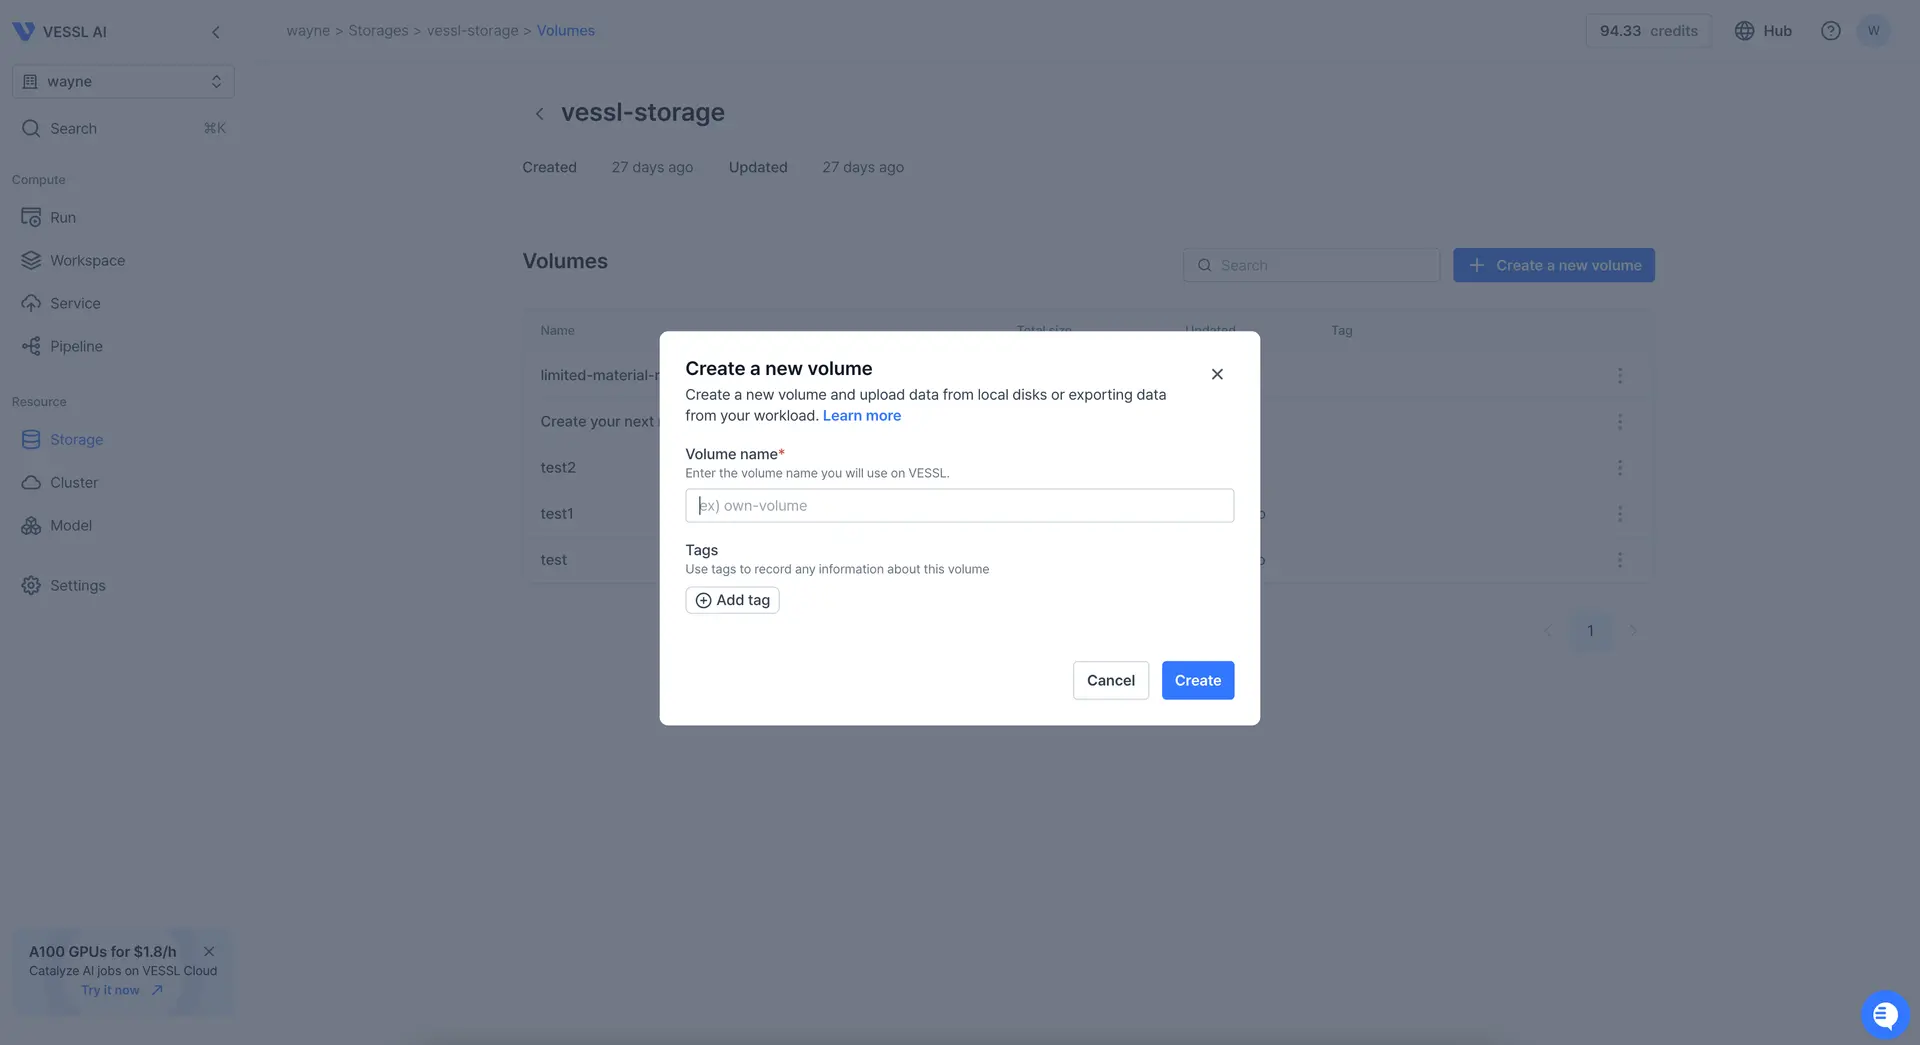
Task: Go to Storages breadcrumb
Action: (x=378, y=31)
